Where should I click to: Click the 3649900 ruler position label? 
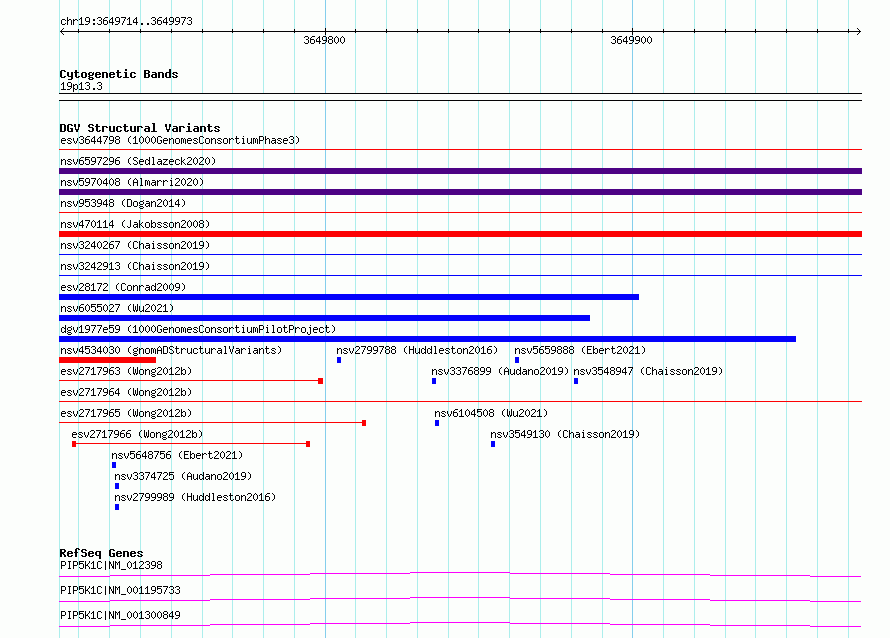[631, 40]
